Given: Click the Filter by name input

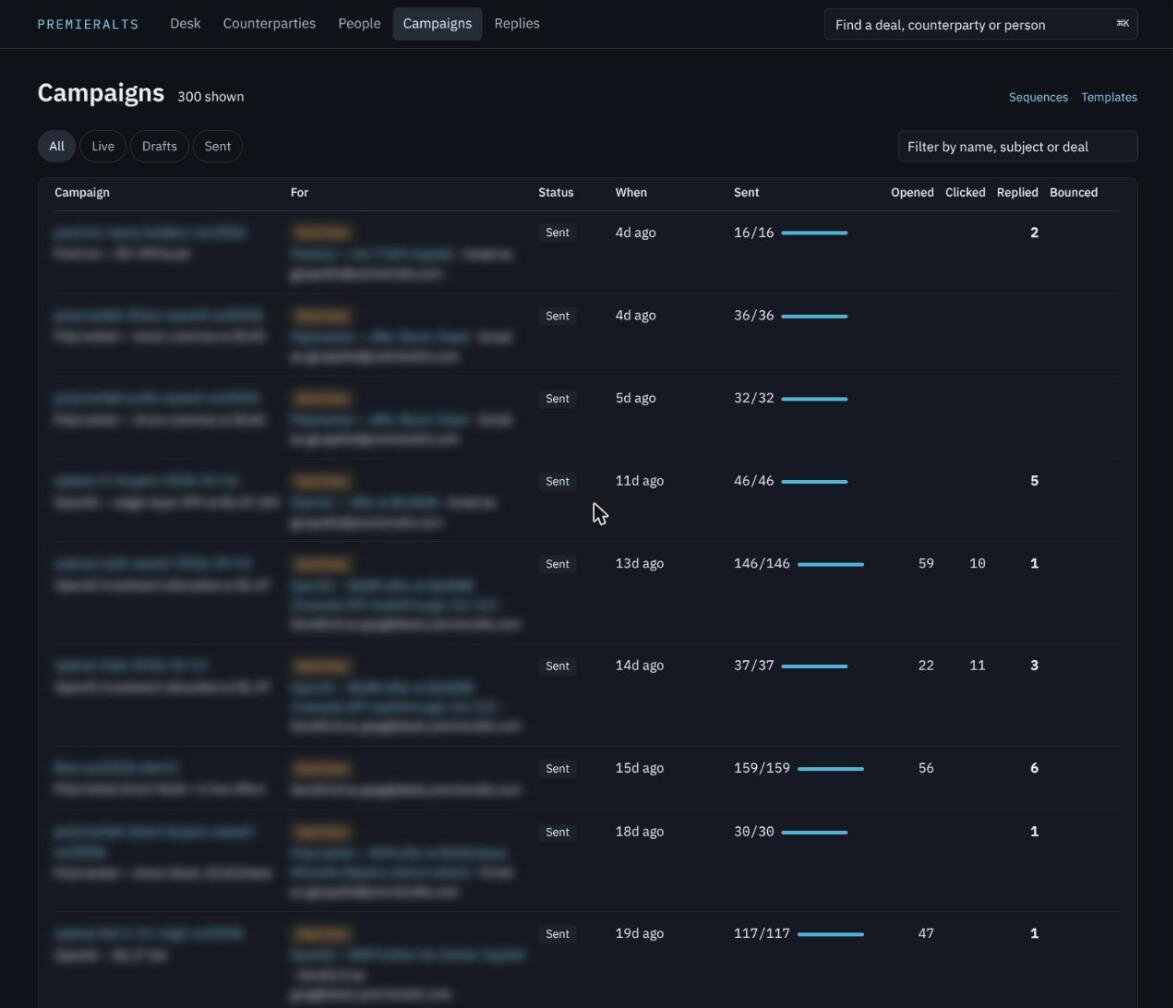Looking at the screenshot, I should point(1017,147).
